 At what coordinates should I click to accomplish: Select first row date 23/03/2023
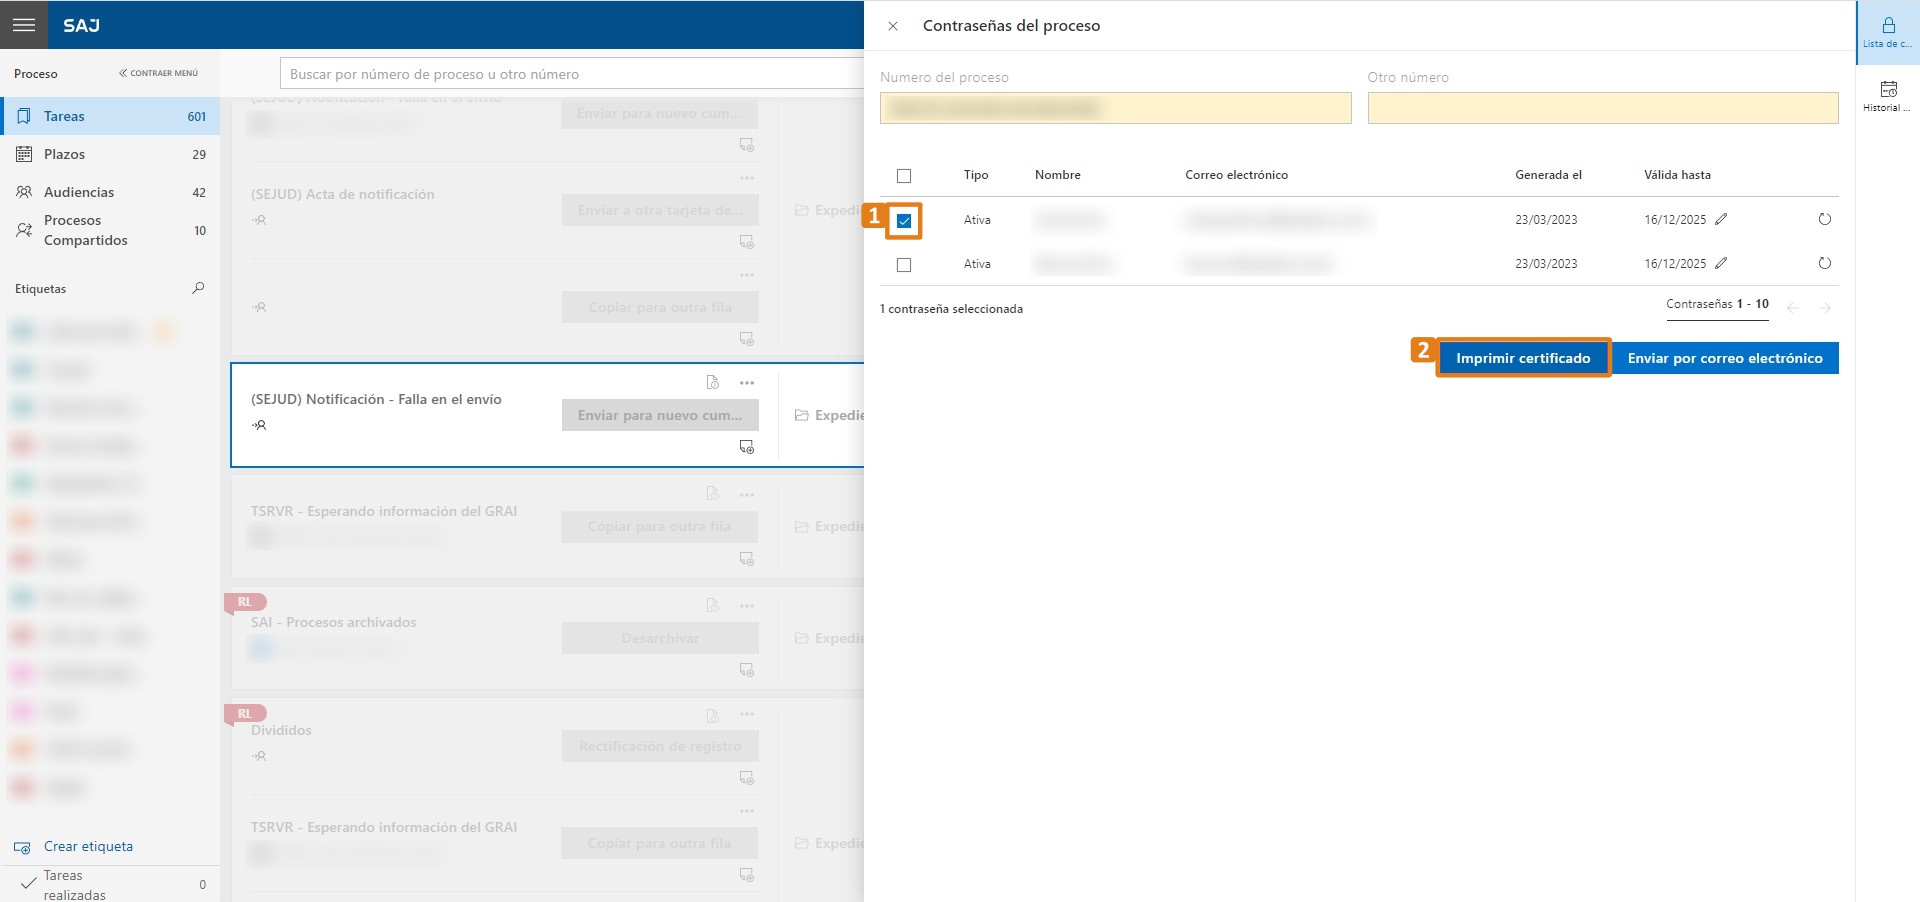1546,220
